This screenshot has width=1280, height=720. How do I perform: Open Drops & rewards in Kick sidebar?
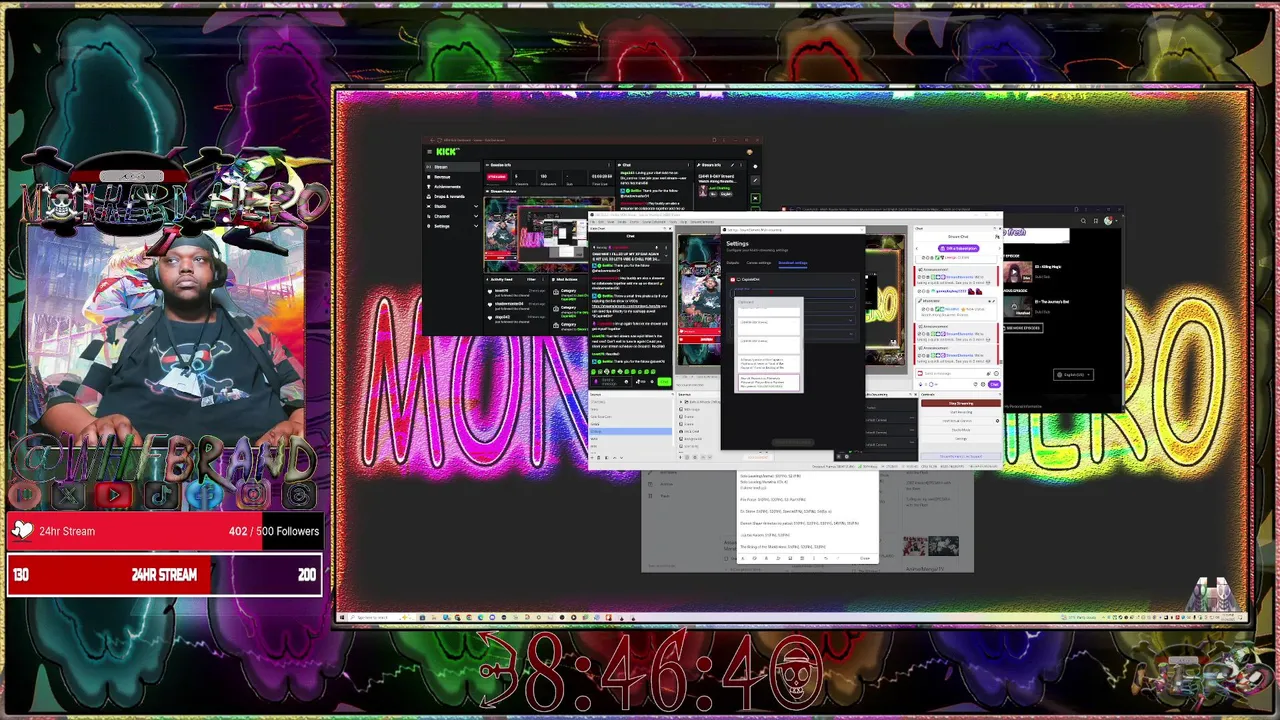(451, 197)
